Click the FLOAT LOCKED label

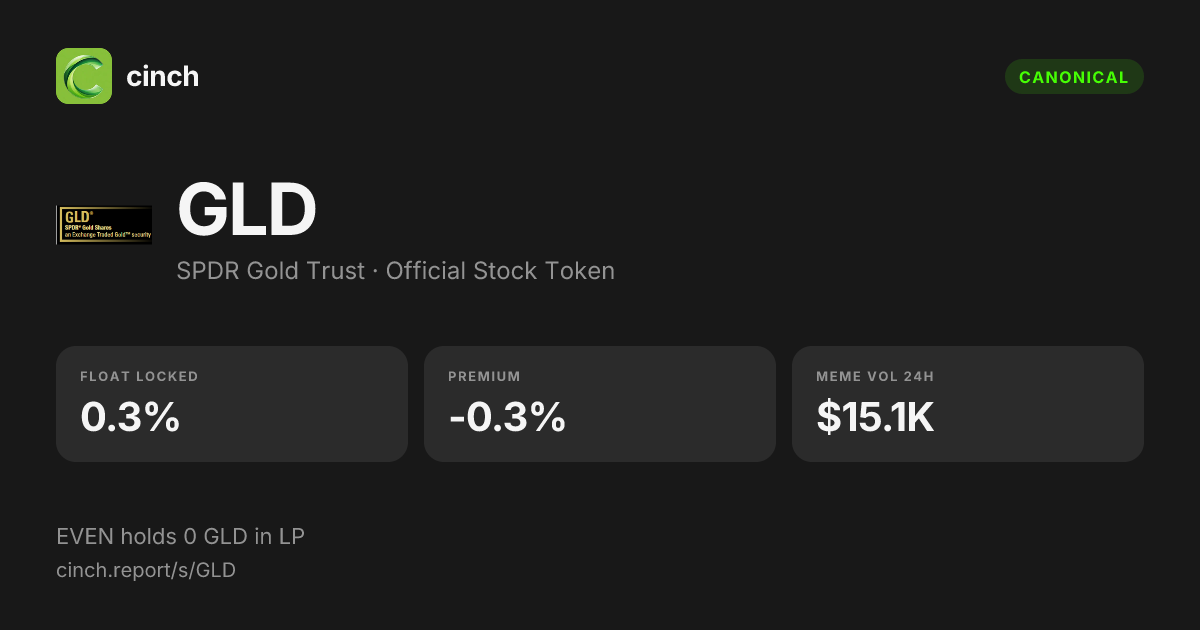point(139,377)
